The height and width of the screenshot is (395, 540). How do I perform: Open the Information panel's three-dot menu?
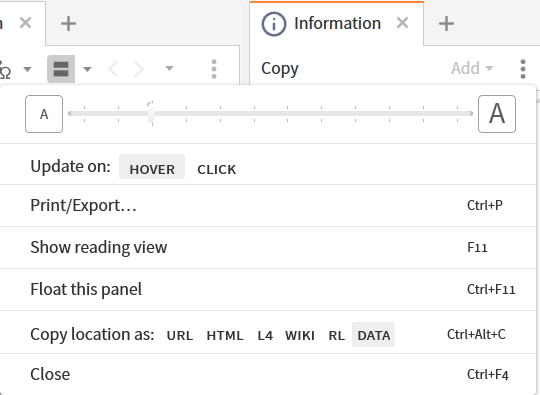(523, 69)
